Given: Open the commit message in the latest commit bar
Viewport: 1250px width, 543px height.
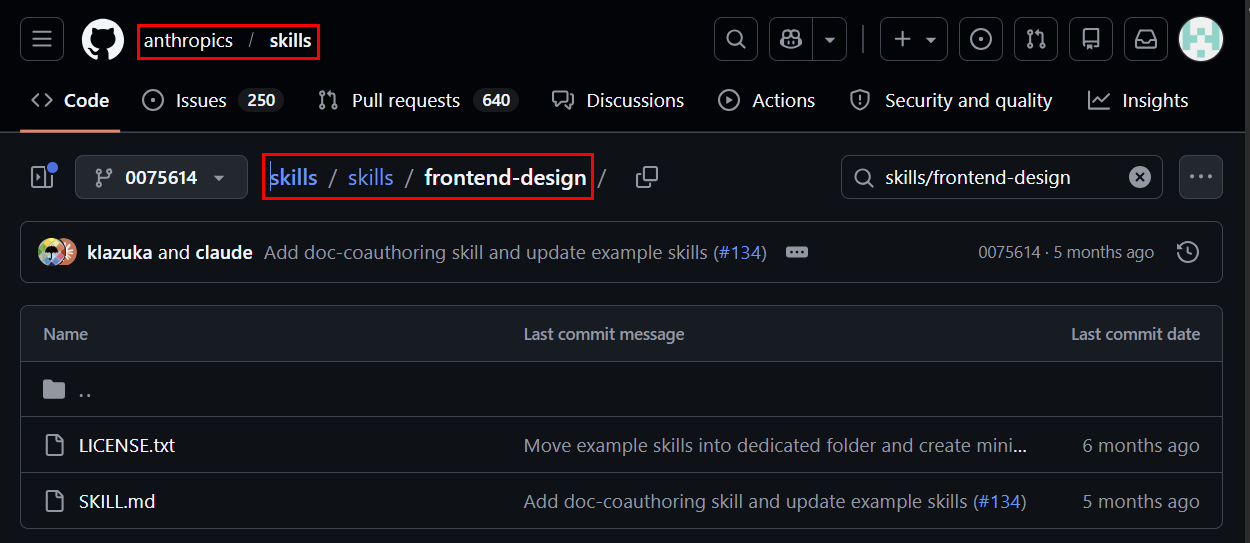Looking at the screenshot, I should [485, 252].
